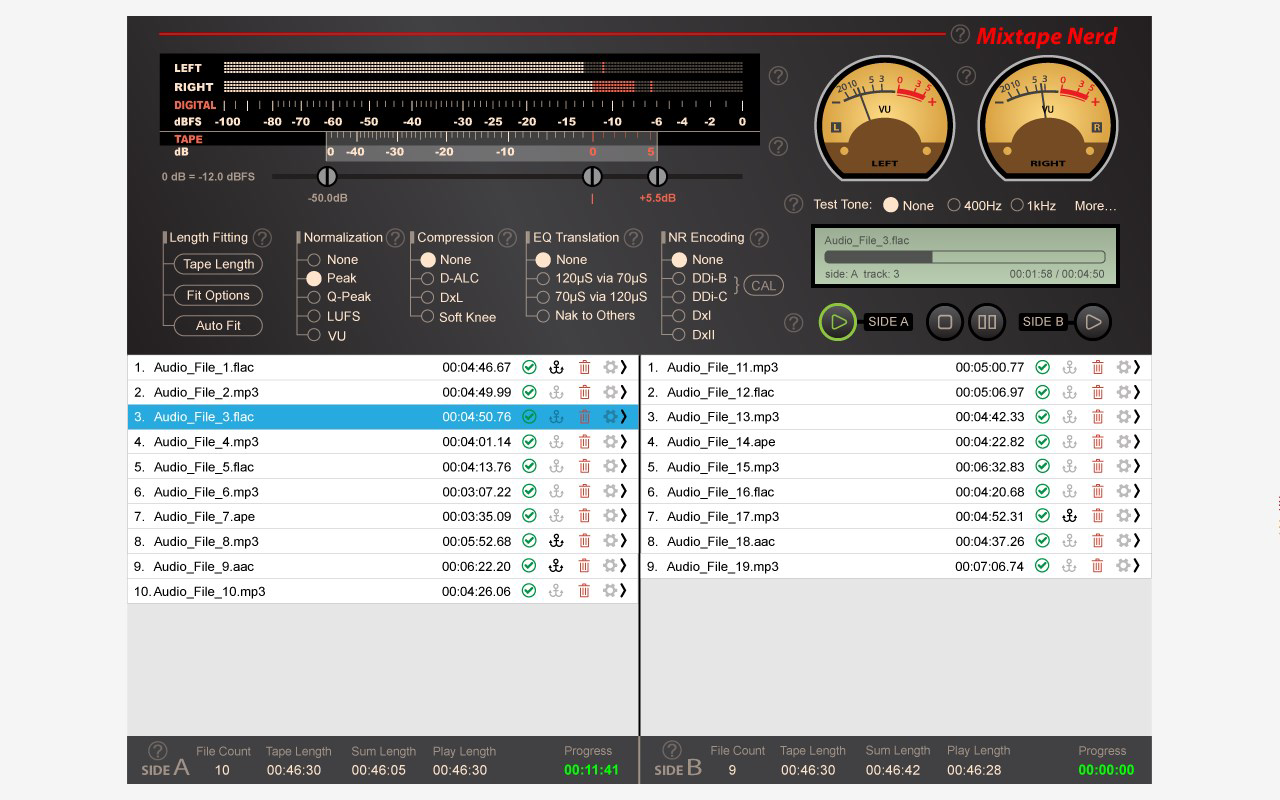Open the help icon next to NR Encoding
This screenshot has width=1280, height=800.
757,237
